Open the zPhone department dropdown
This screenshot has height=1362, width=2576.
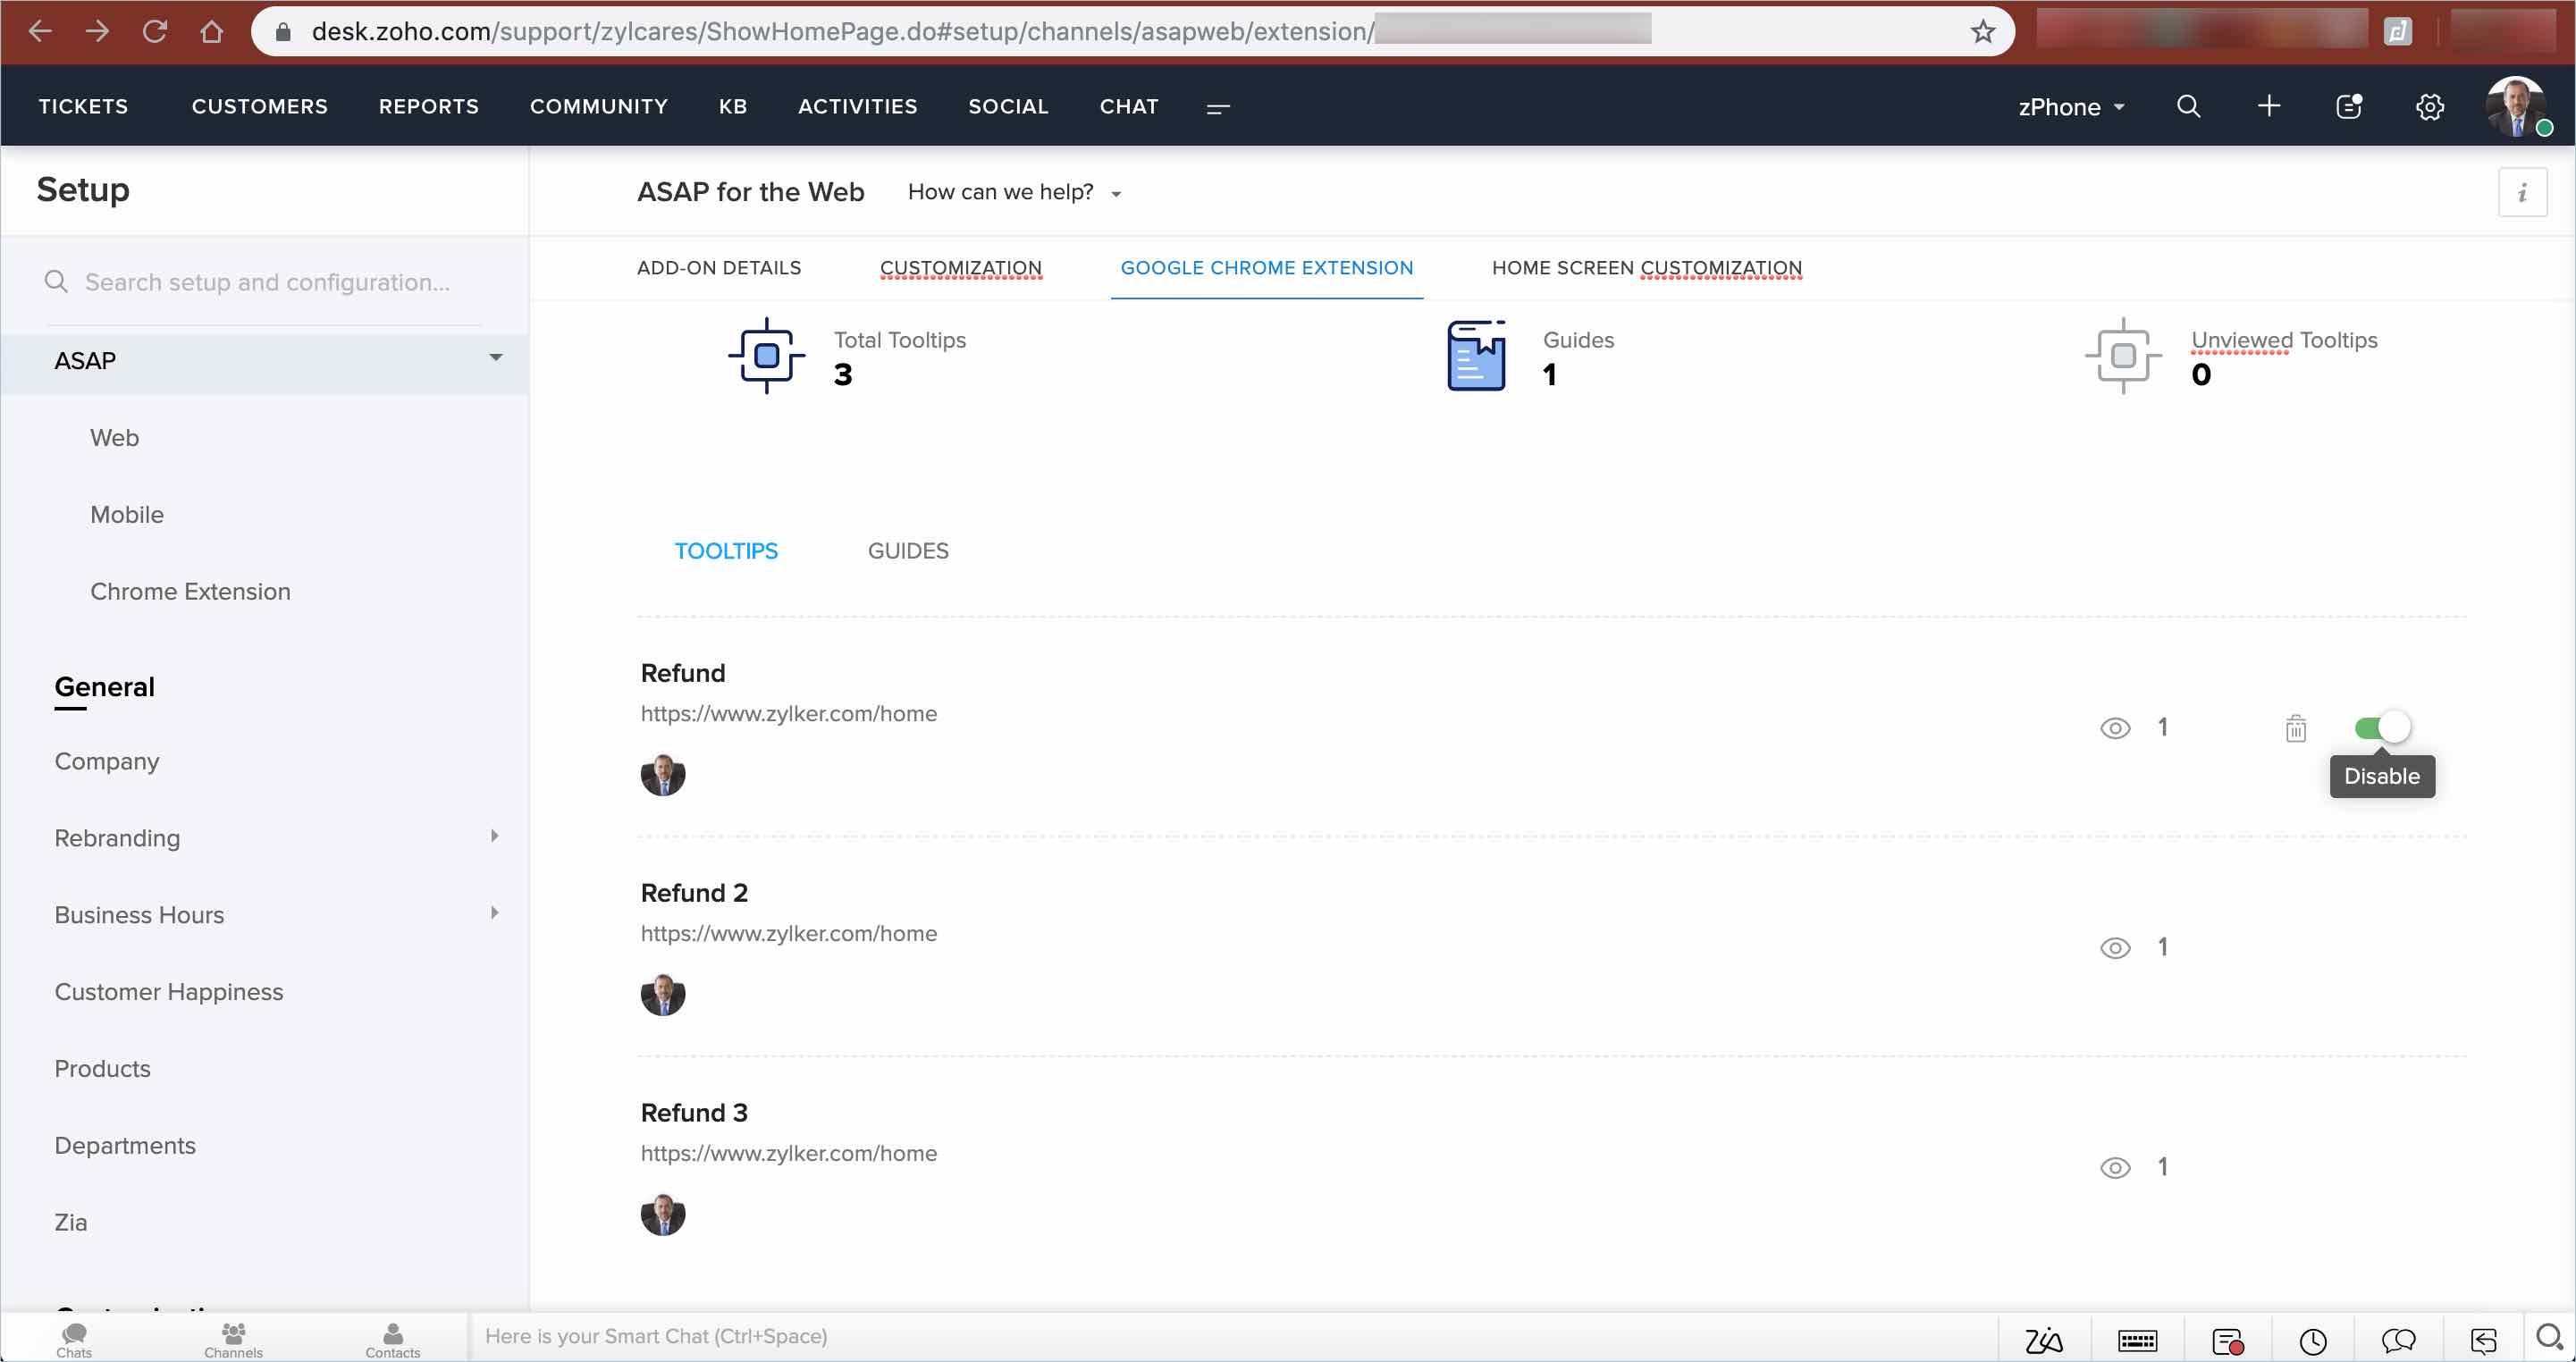2070,107
